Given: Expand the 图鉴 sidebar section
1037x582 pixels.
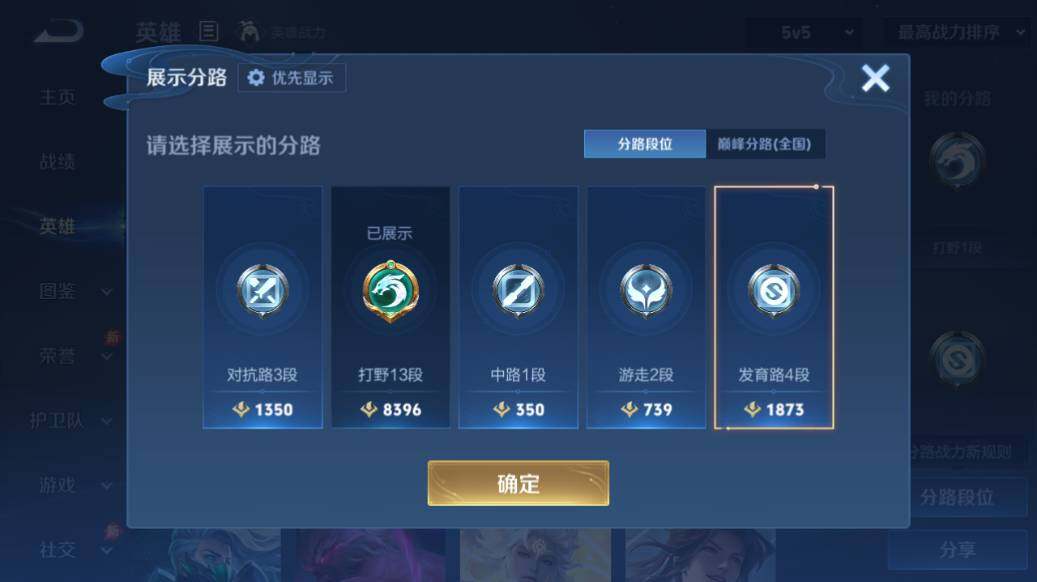Looking at the screenshot, I should pyautogui.click(x=74, y=291).
